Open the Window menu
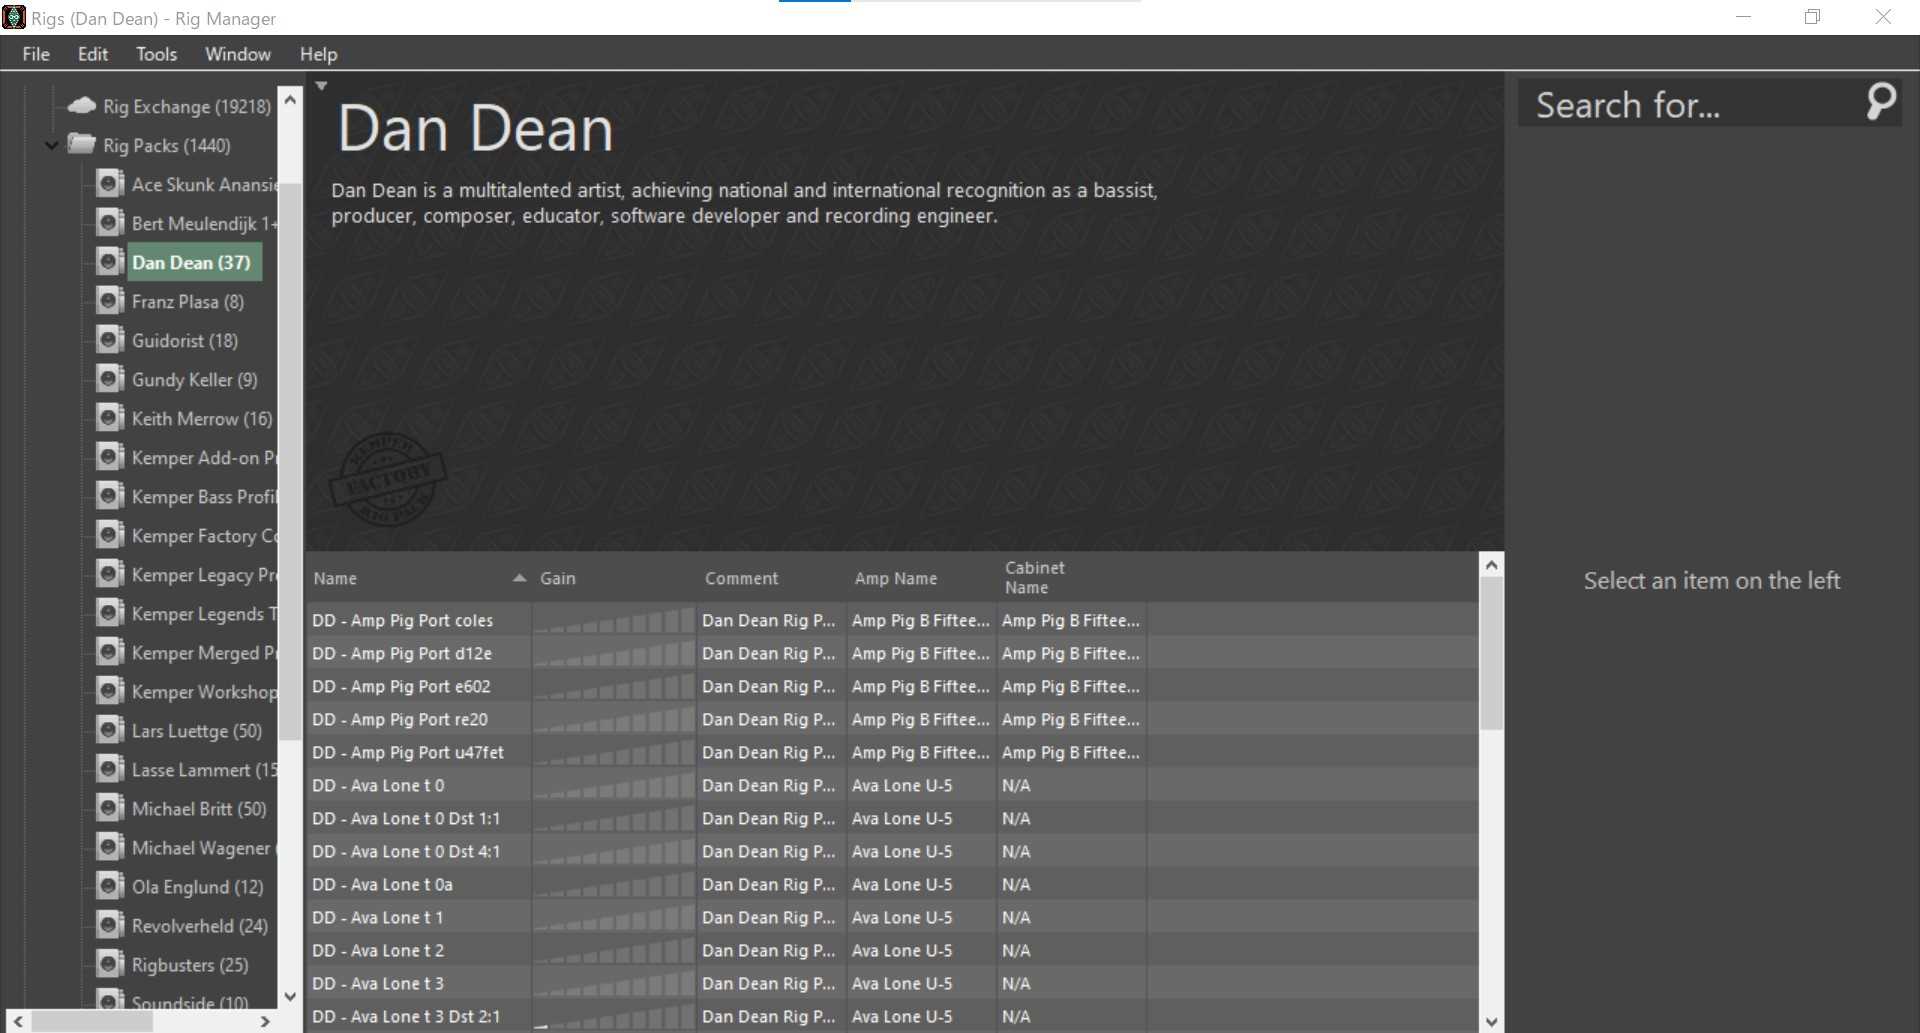The height and width of the screenshot is (1033, 1920). click(x=238, y=54)
